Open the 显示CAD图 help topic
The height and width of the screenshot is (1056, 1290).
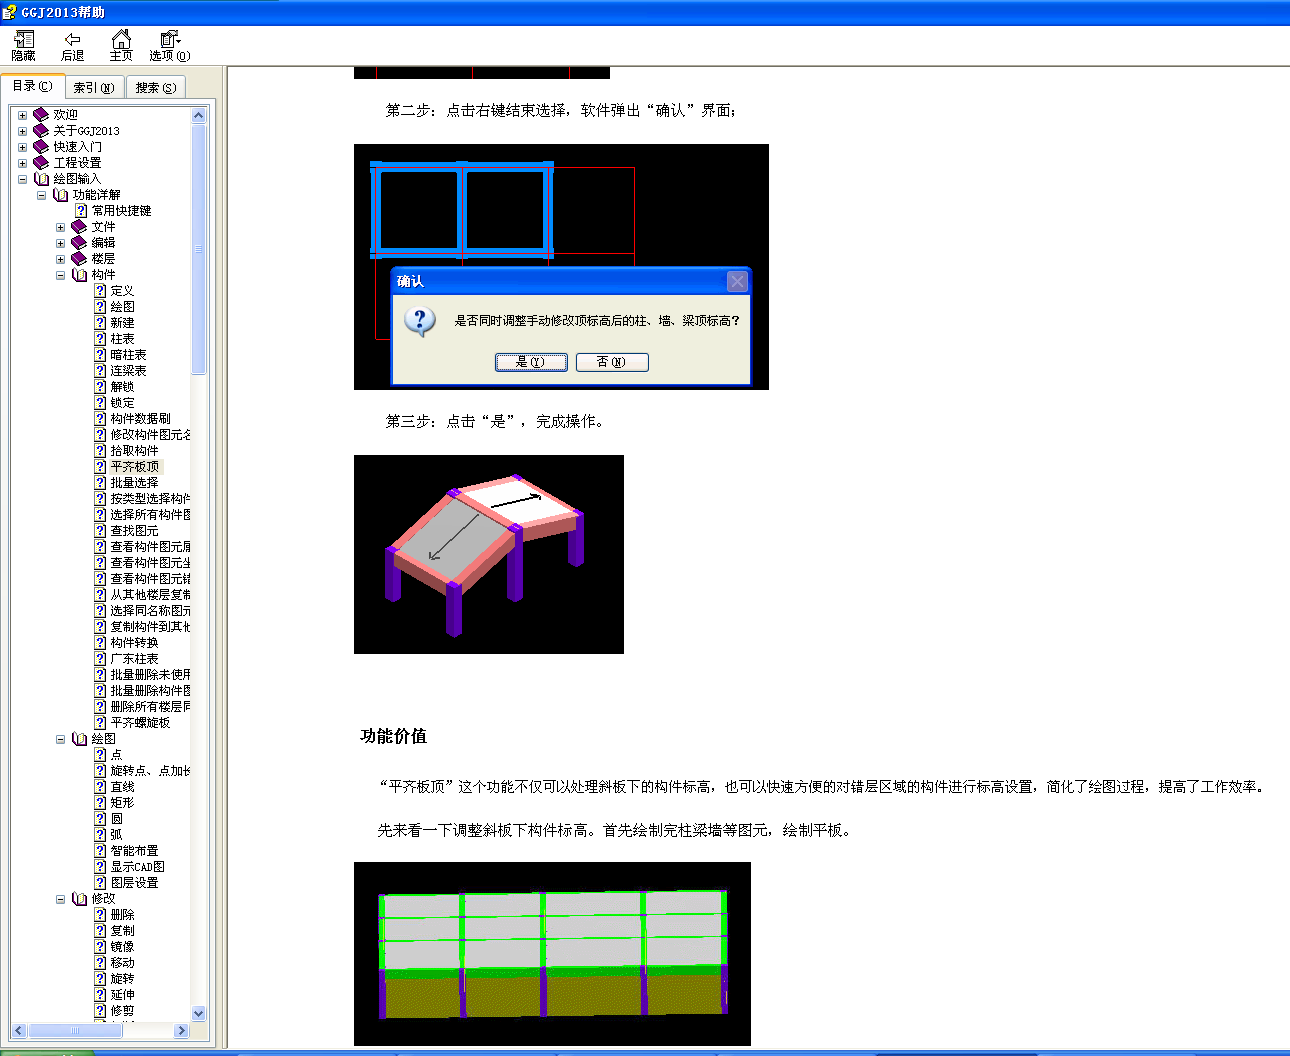click(x=137, y=867)
